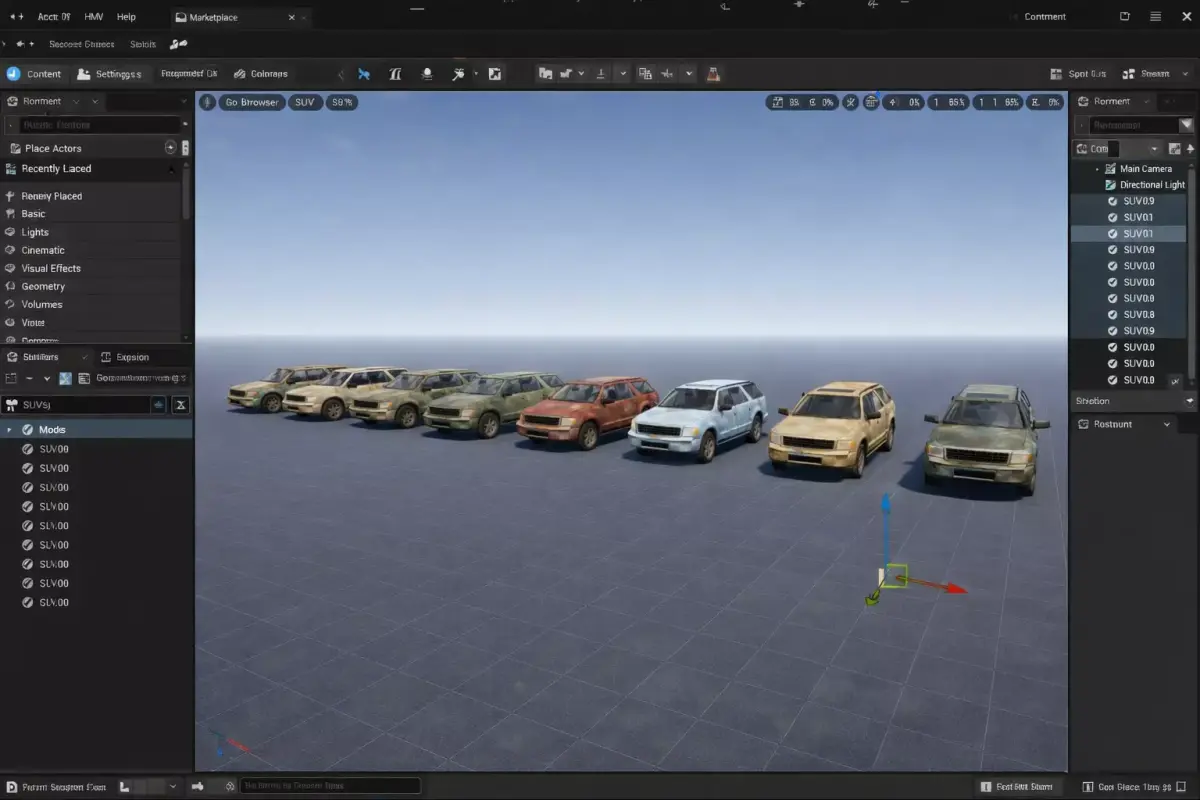The image size is (1200, 800).
Task: Click the people icon right of Sebiis
Action: click(178, 44)
